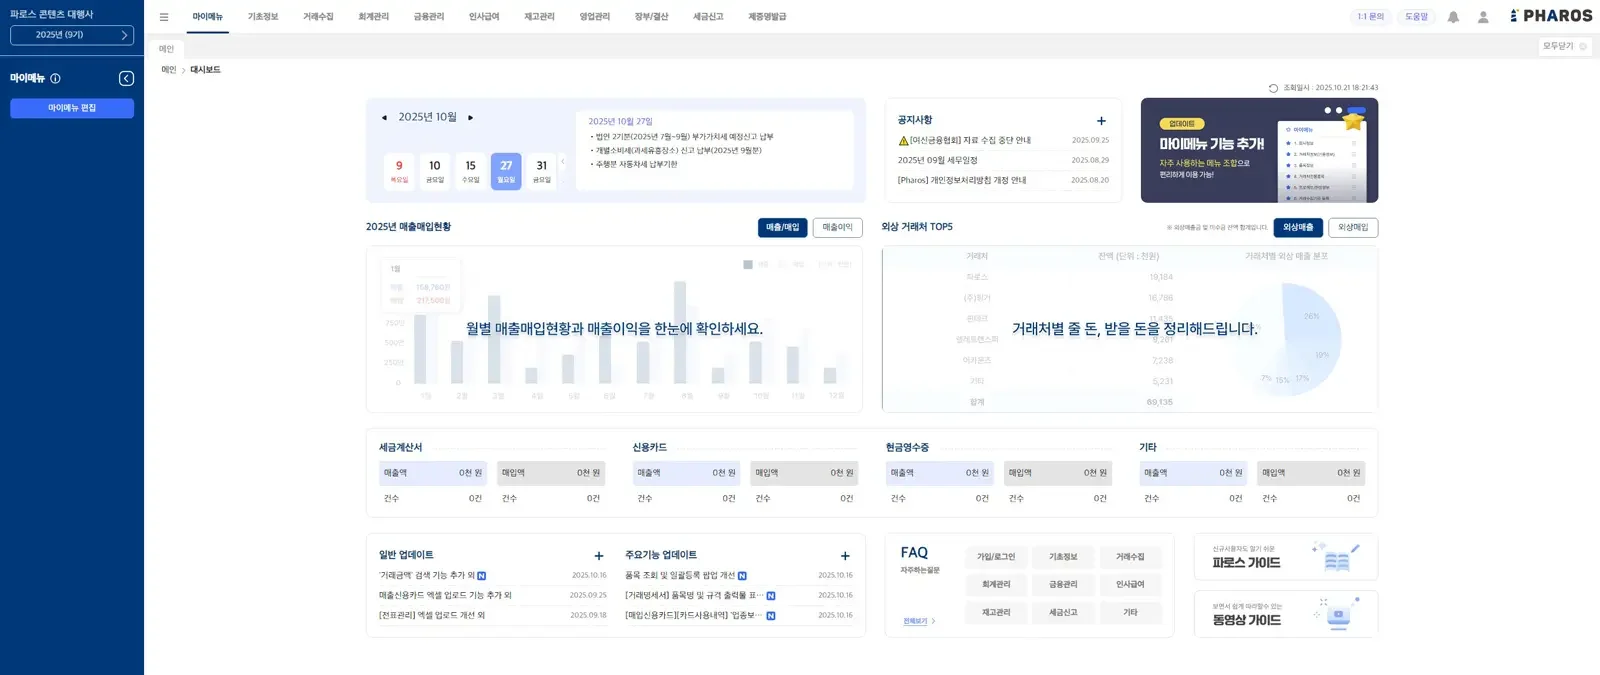This screenshot has height=675, width=1600.
Task: Collapse the 마이메뉴 sidebar panel
Action: point(126,78)
